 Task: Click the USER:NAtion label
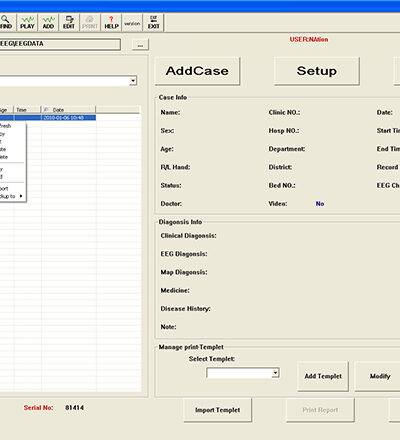[309, 39]
